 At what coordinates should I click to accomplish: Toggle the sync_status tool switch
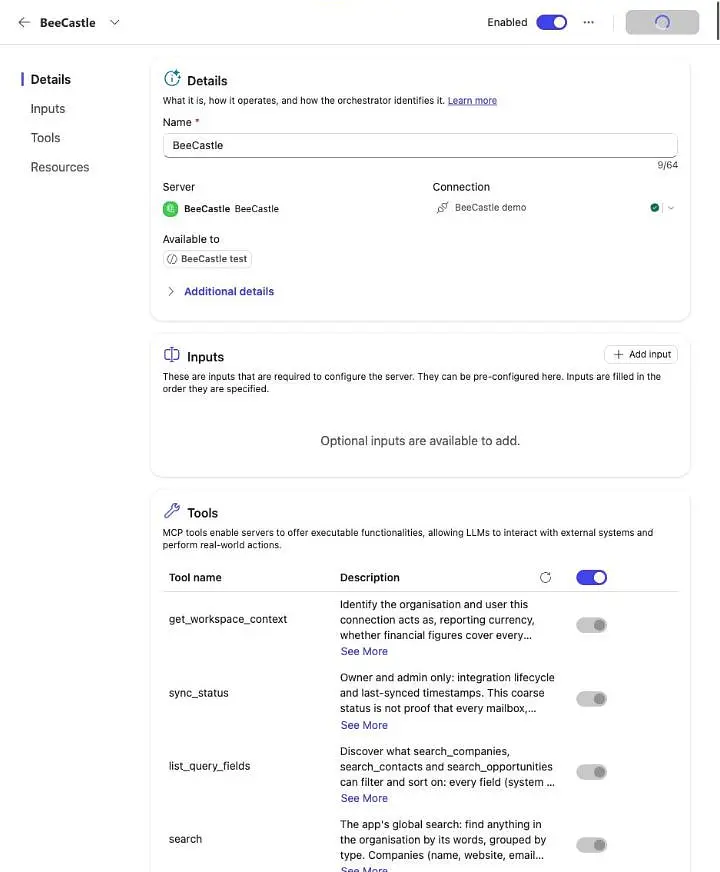pyautogui.click(x=592, y=698)
